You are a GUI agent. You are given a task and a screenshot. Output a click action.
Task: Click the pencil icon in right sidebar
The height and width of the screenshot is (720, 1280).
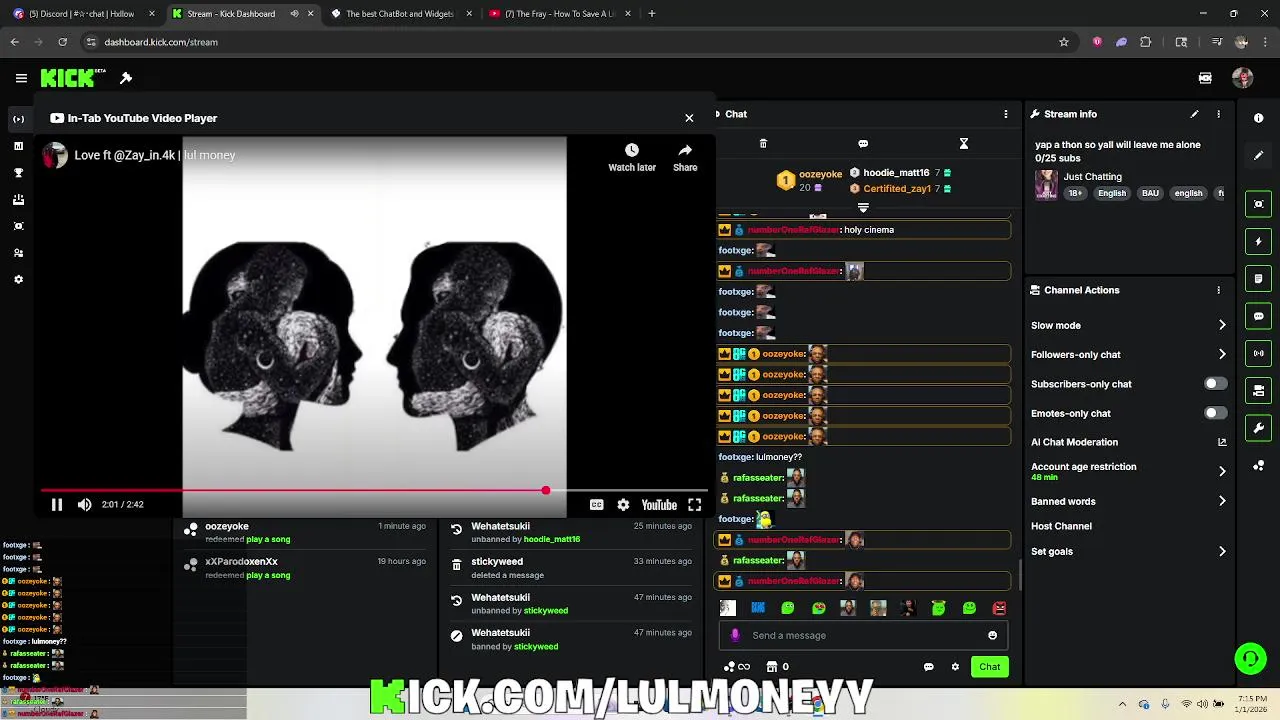[1258, 156]
